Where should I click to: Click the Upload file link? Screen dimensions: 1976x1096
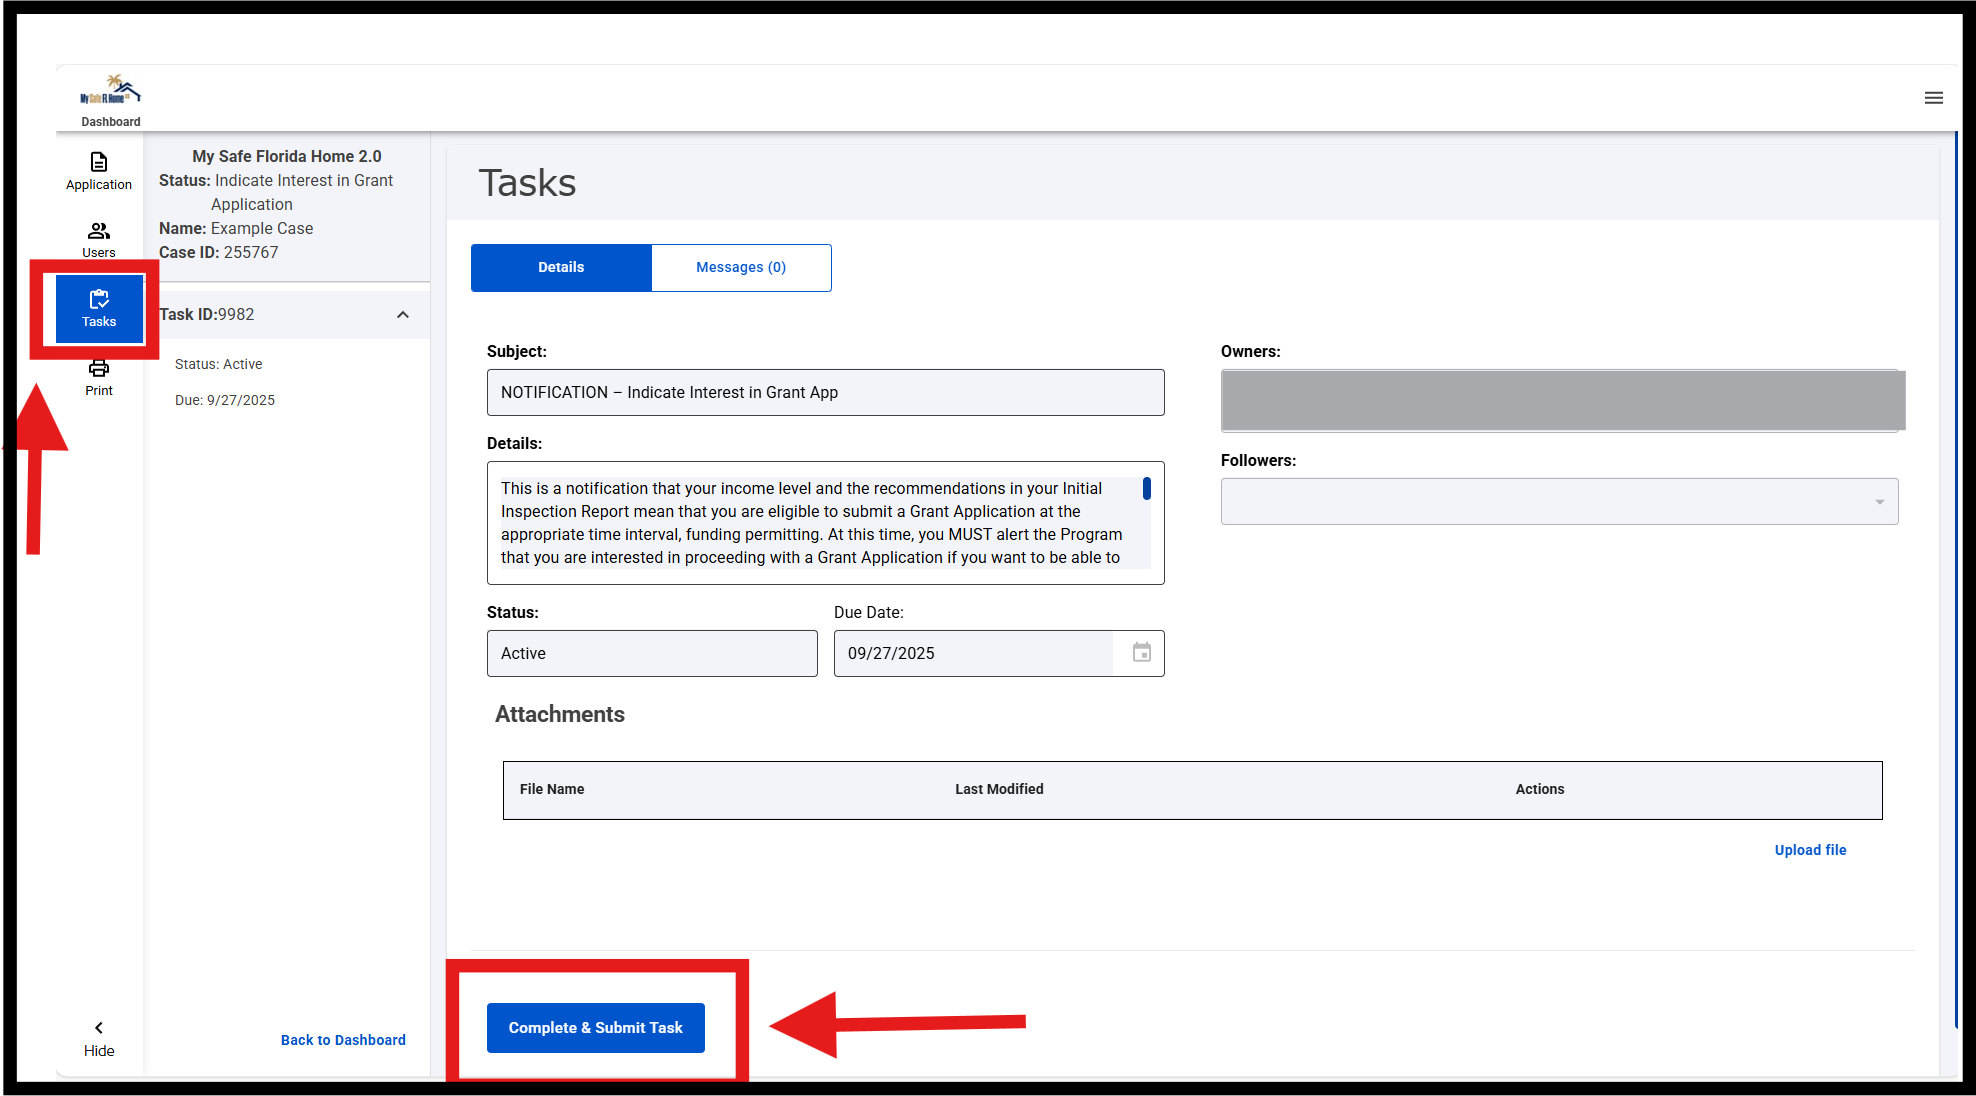pyautogui.click(x=1810, y=850)
